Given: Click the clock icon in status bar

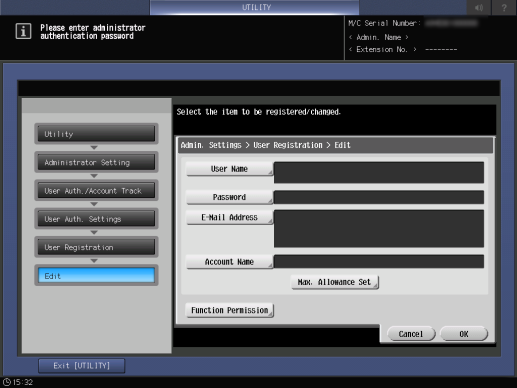Looking at the screenshot, I should 7,382.
